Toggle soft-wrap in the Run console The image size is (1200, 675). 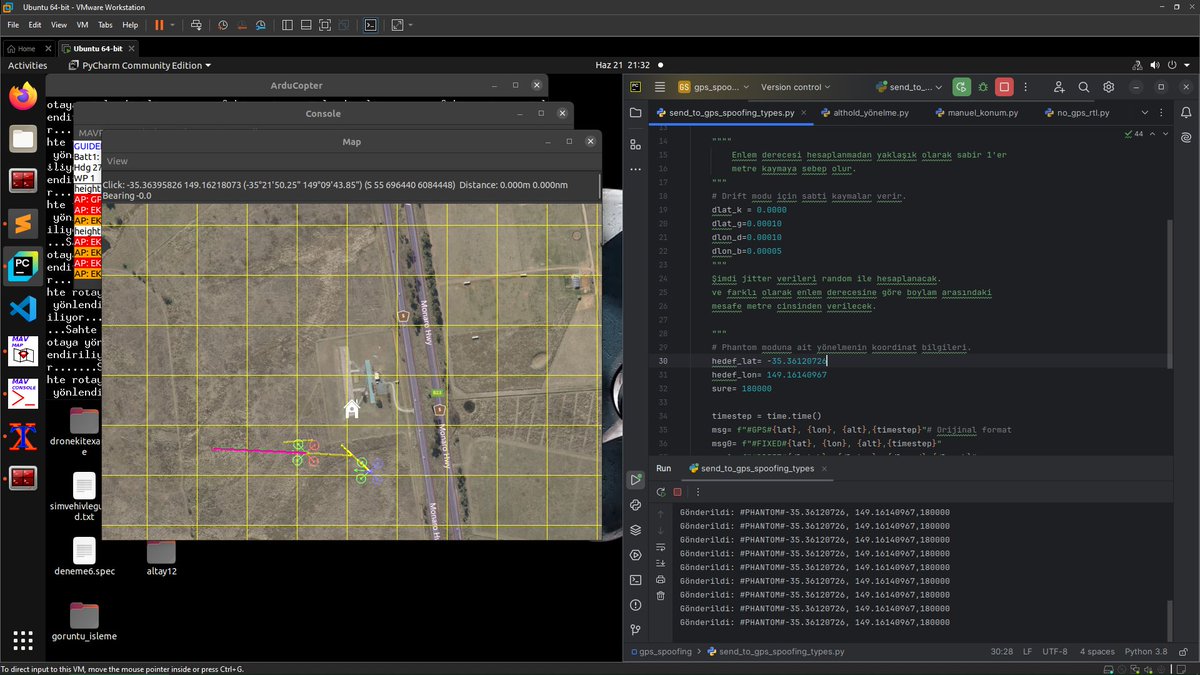click(661, 547)
